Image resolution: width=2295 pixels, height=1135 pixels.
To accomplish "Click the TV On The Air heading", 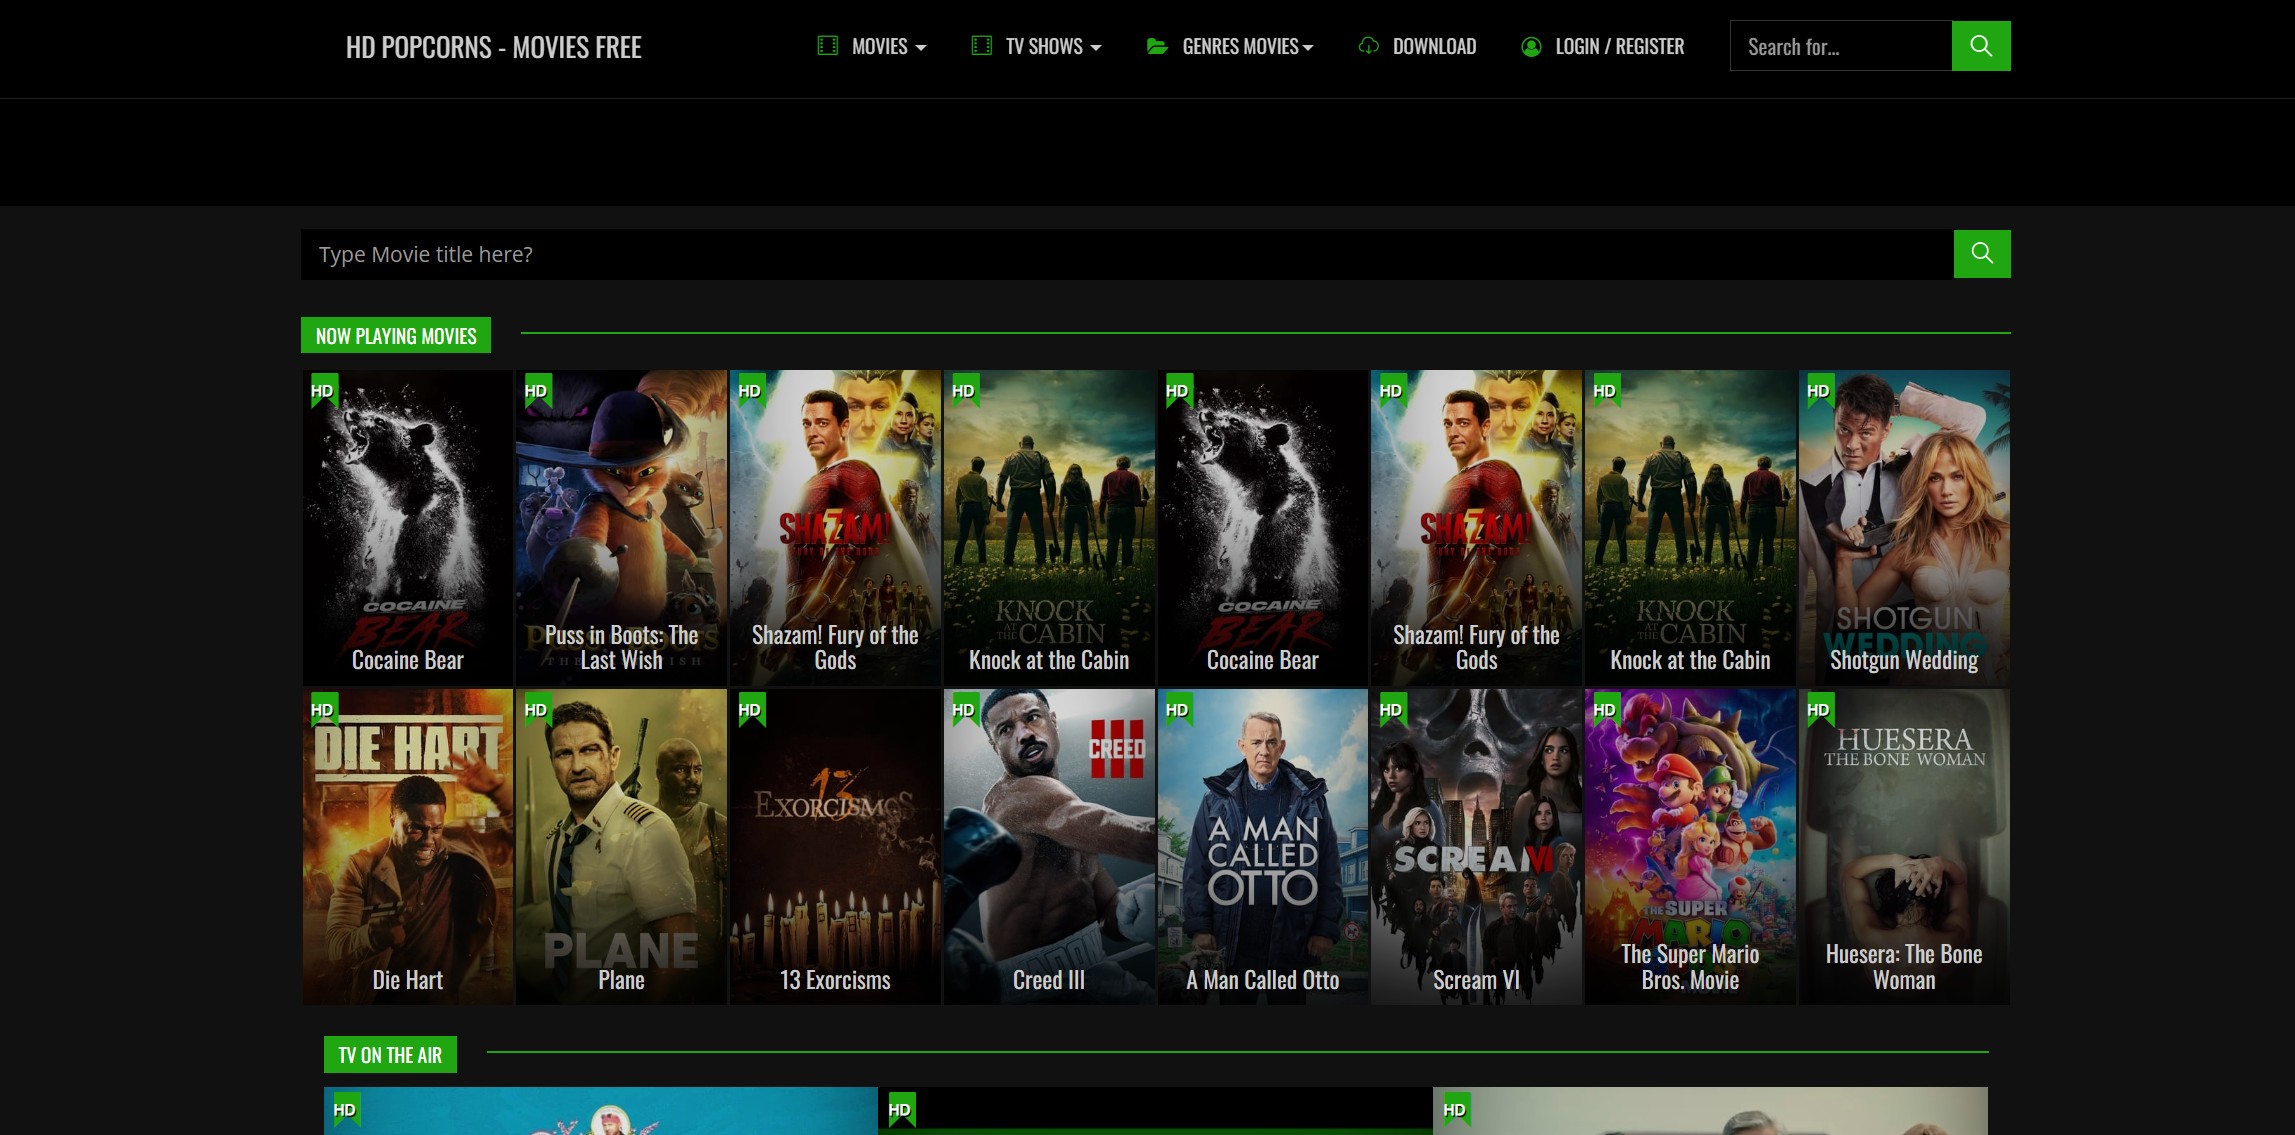I will 390,1055.
